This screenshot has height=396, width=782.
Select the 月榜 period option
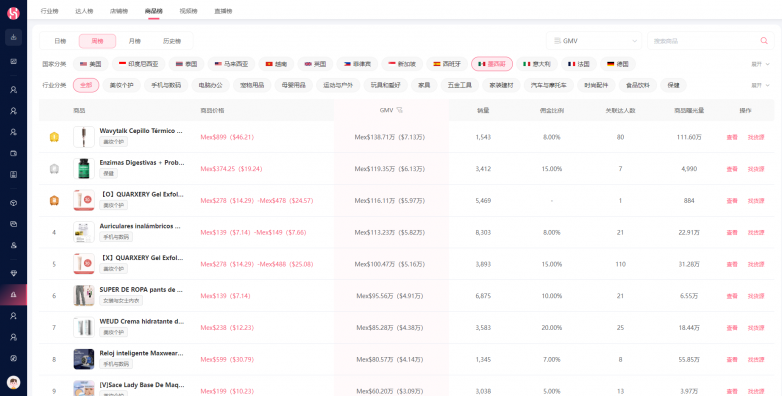pyautogui.click(x=135, y=41)
